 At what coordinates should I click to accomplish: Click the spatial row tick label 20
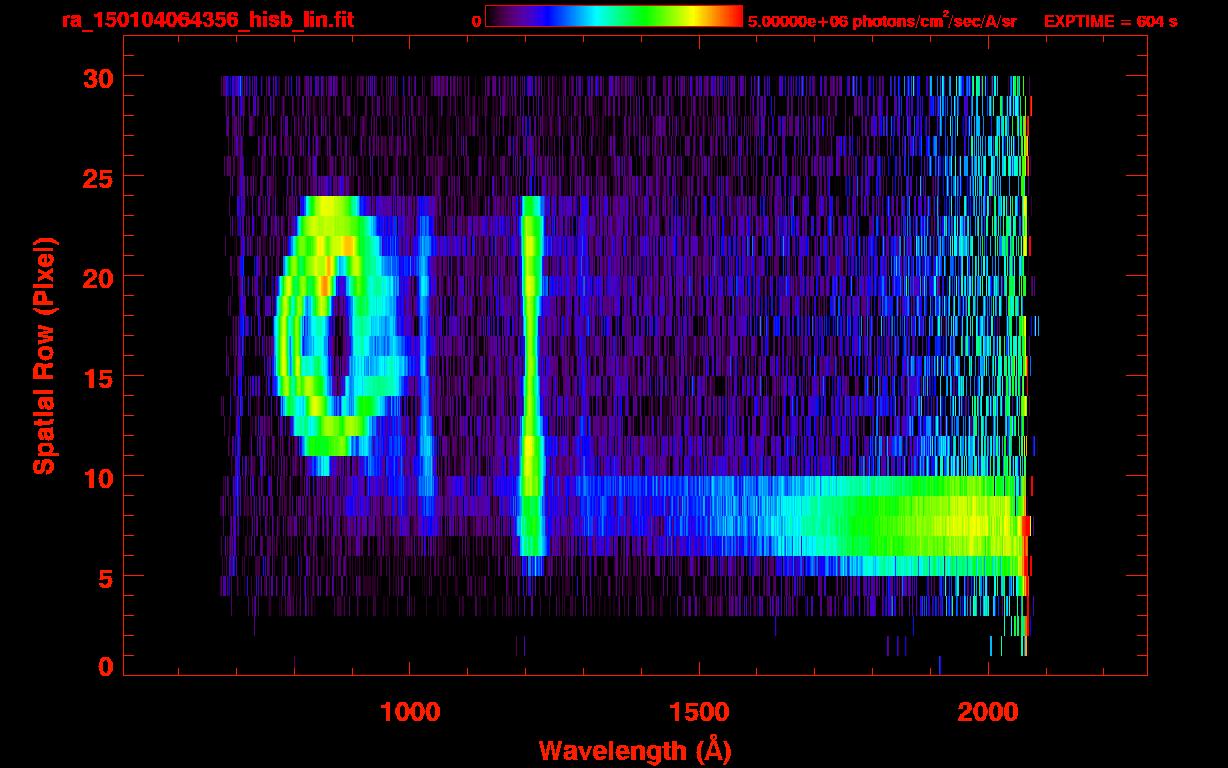point(97,277)
